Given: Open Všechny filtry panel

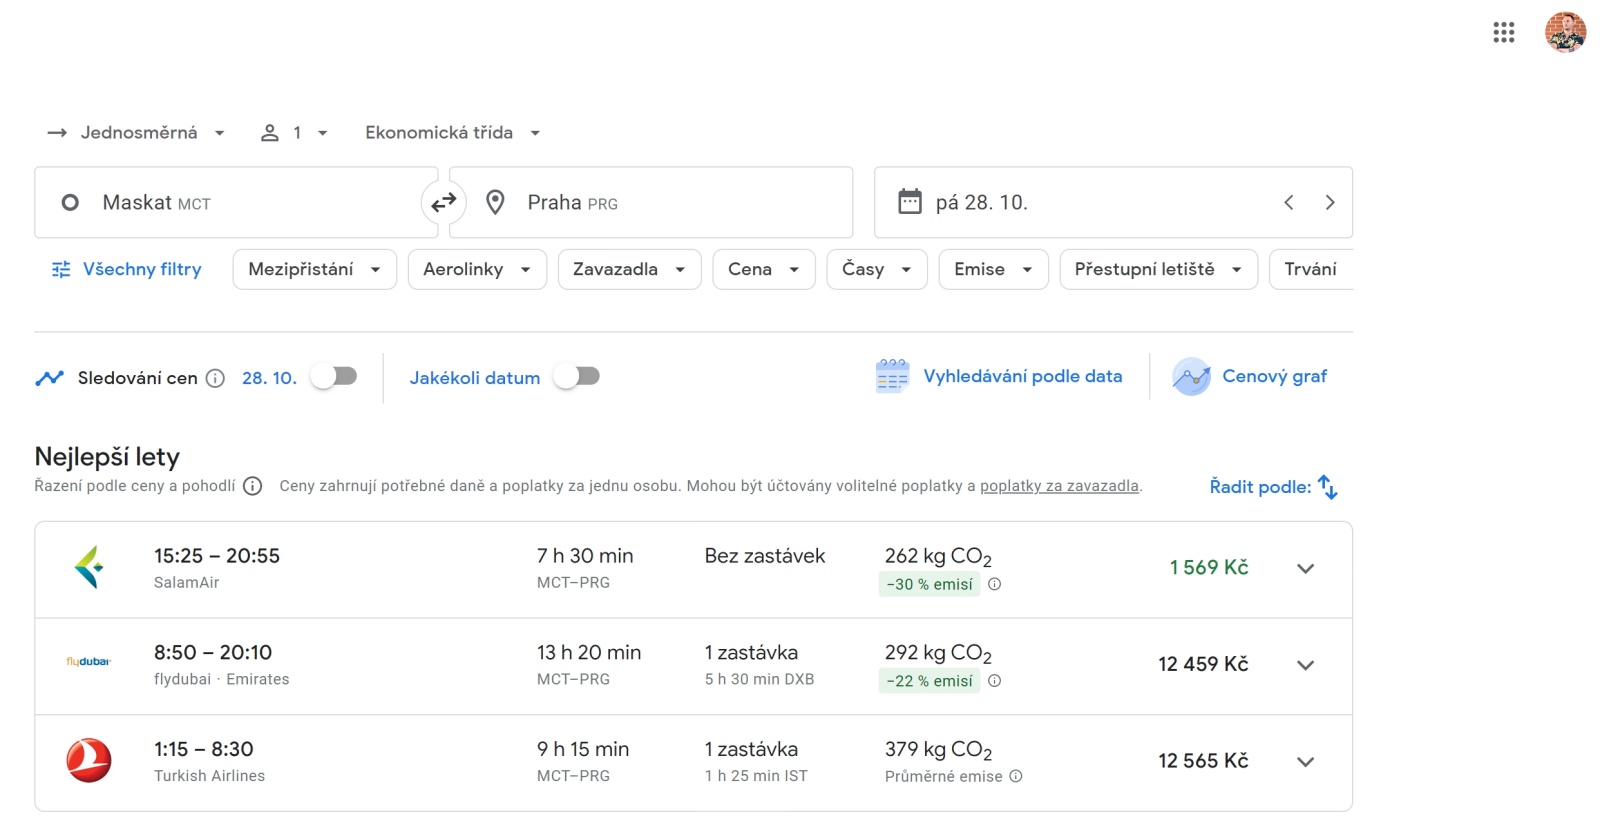Looking at the screenshot, I should tap(127, 269).
